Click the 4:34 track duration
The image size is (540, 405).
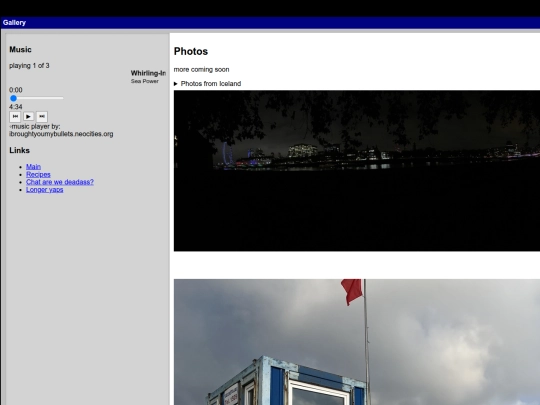coord(16,107)
